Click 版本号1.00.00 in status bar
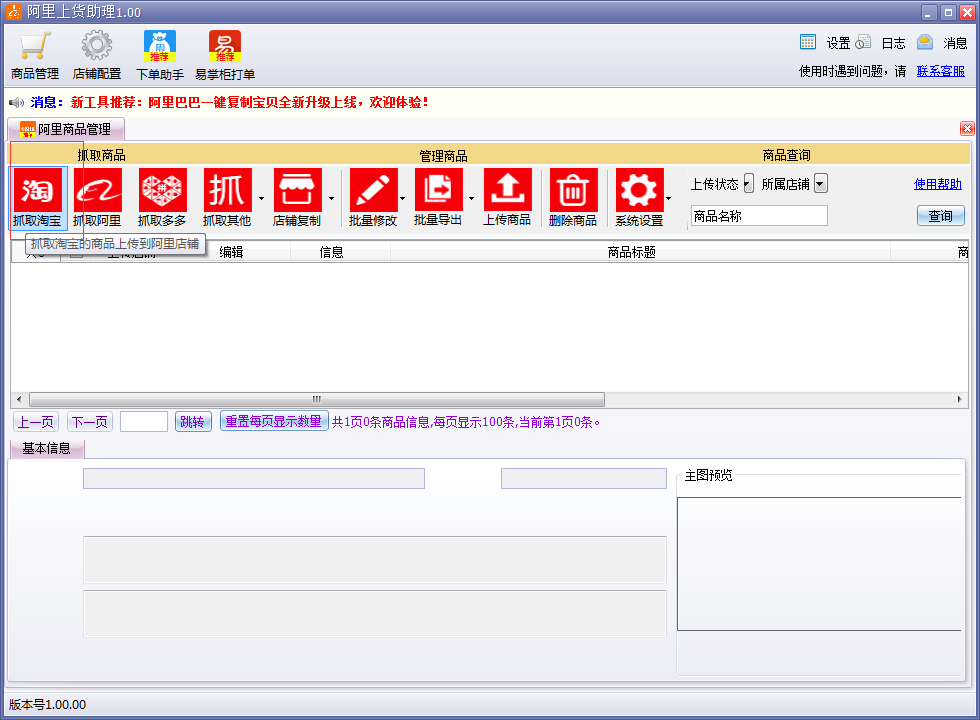 coord(48,704)
